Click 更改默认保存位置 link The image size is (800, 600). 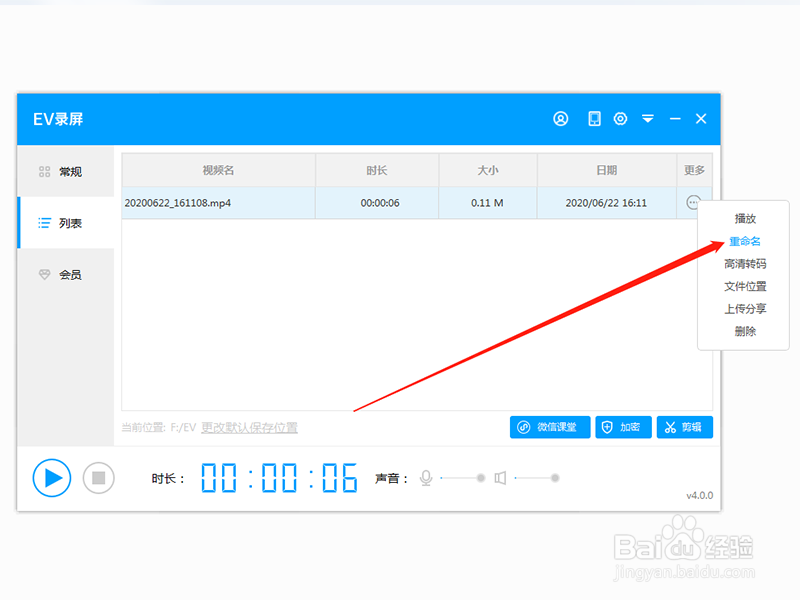coord(249,428)
